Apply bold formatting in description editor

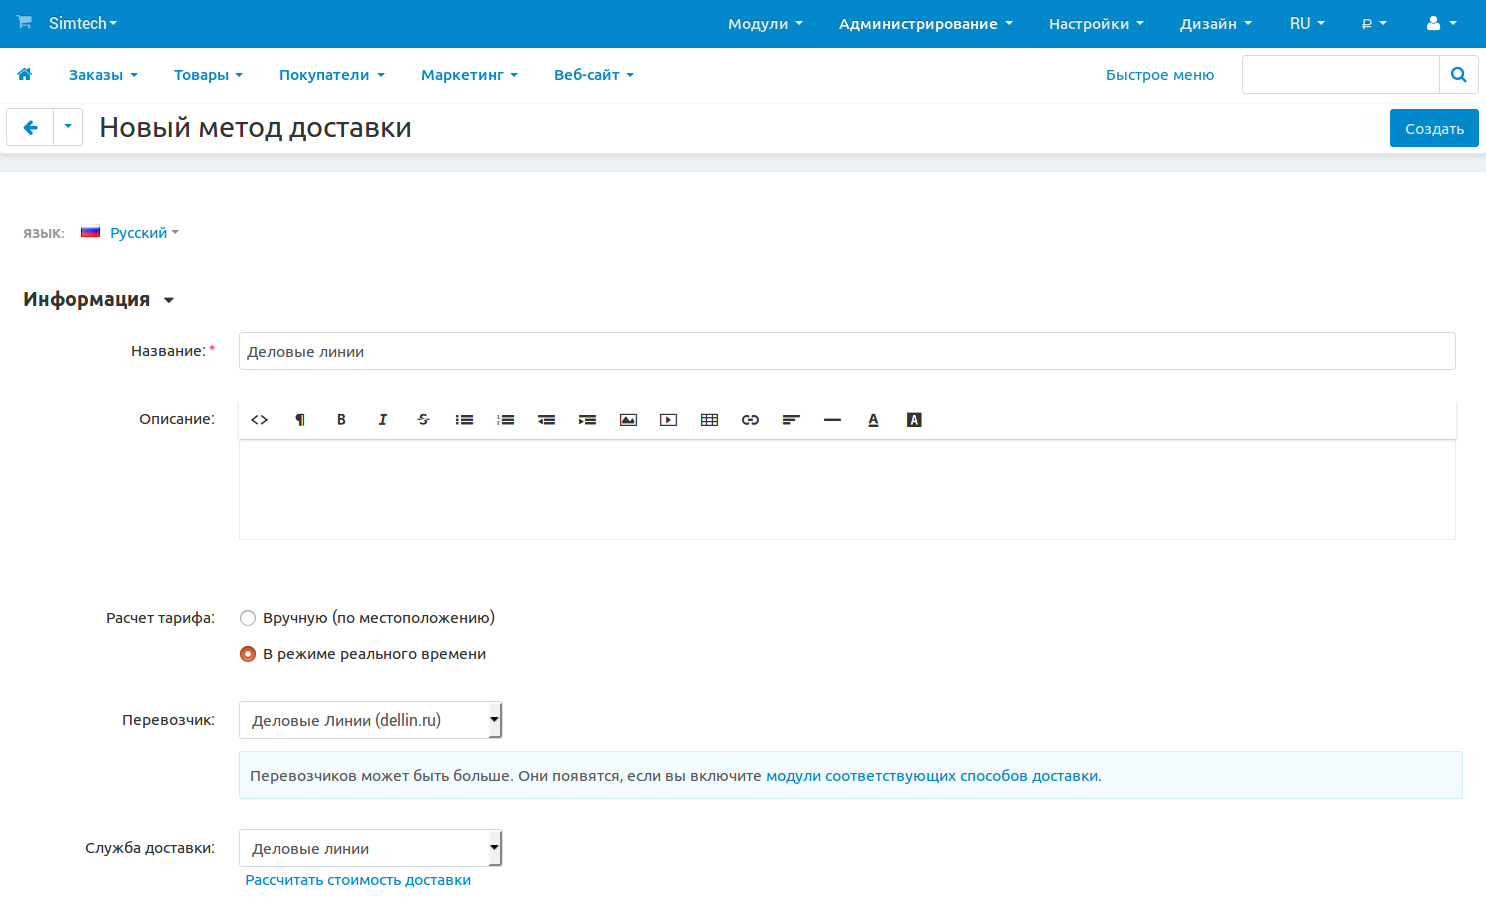coord(341,420)
